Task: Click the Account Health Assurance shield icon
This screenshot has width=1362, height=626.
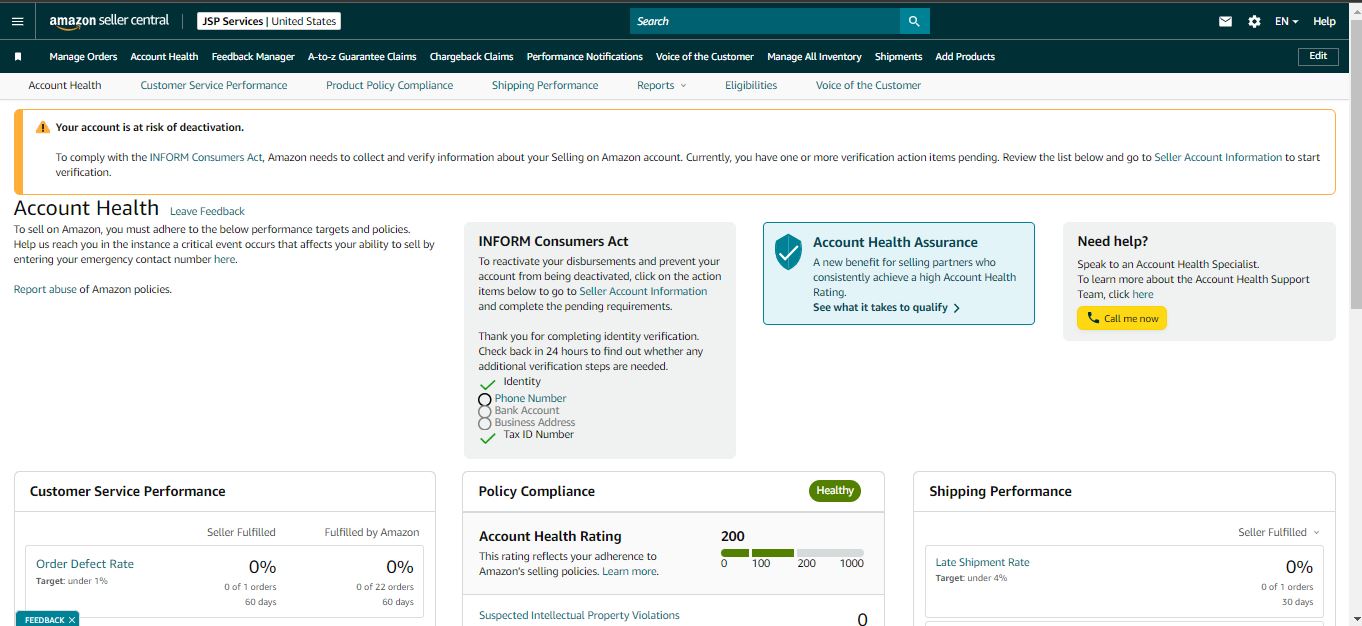Action: [789, 252]
